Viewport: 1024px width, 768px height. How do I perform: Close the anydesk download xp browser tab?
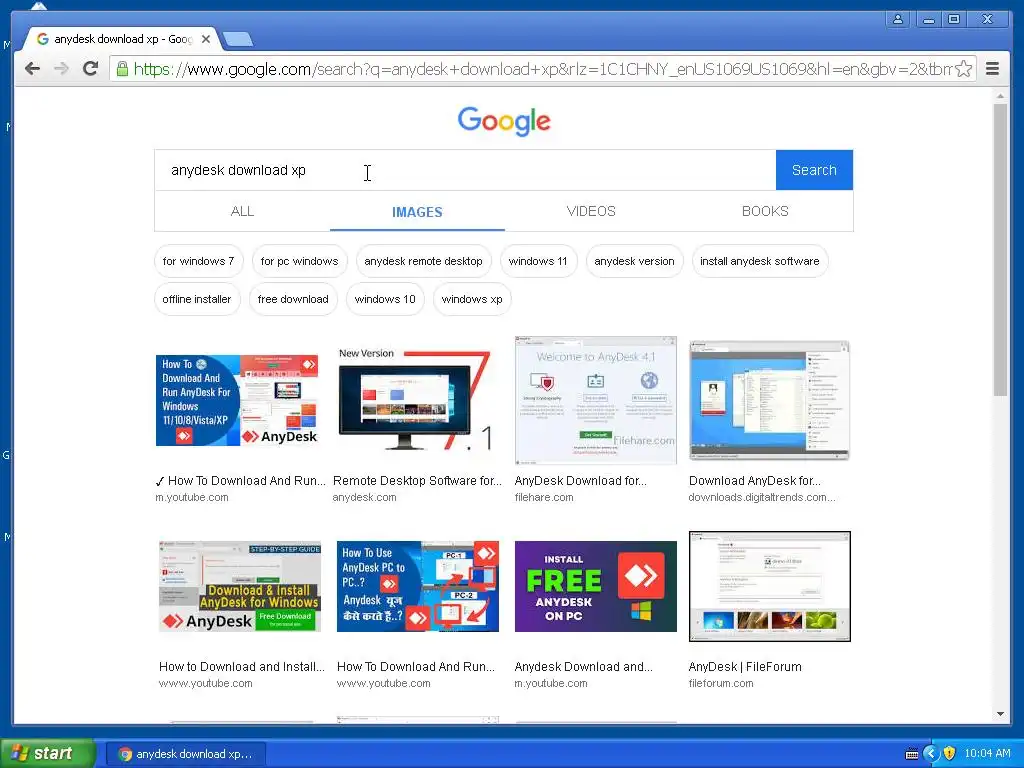coord(206,39)
